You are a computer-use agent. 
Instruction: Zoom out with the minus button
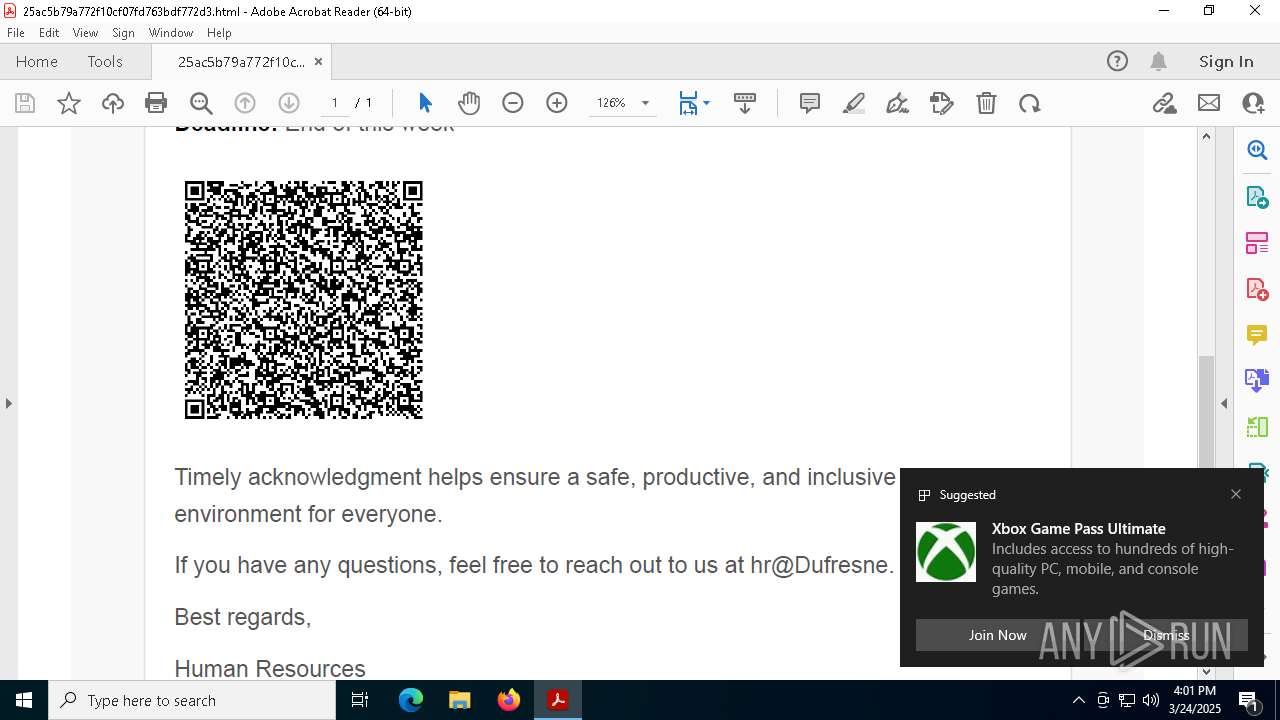pyautogui.click(x=513, y=103)
